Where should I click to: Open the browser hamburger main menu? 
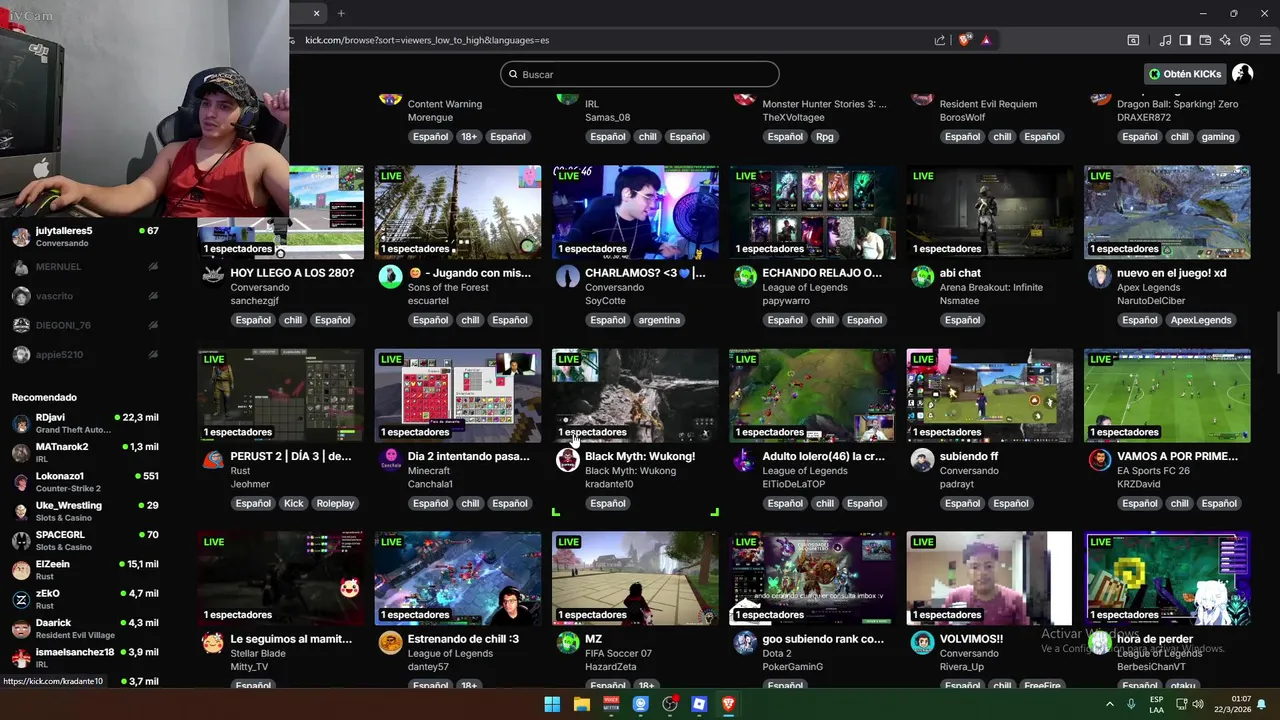coord(1266,40)
